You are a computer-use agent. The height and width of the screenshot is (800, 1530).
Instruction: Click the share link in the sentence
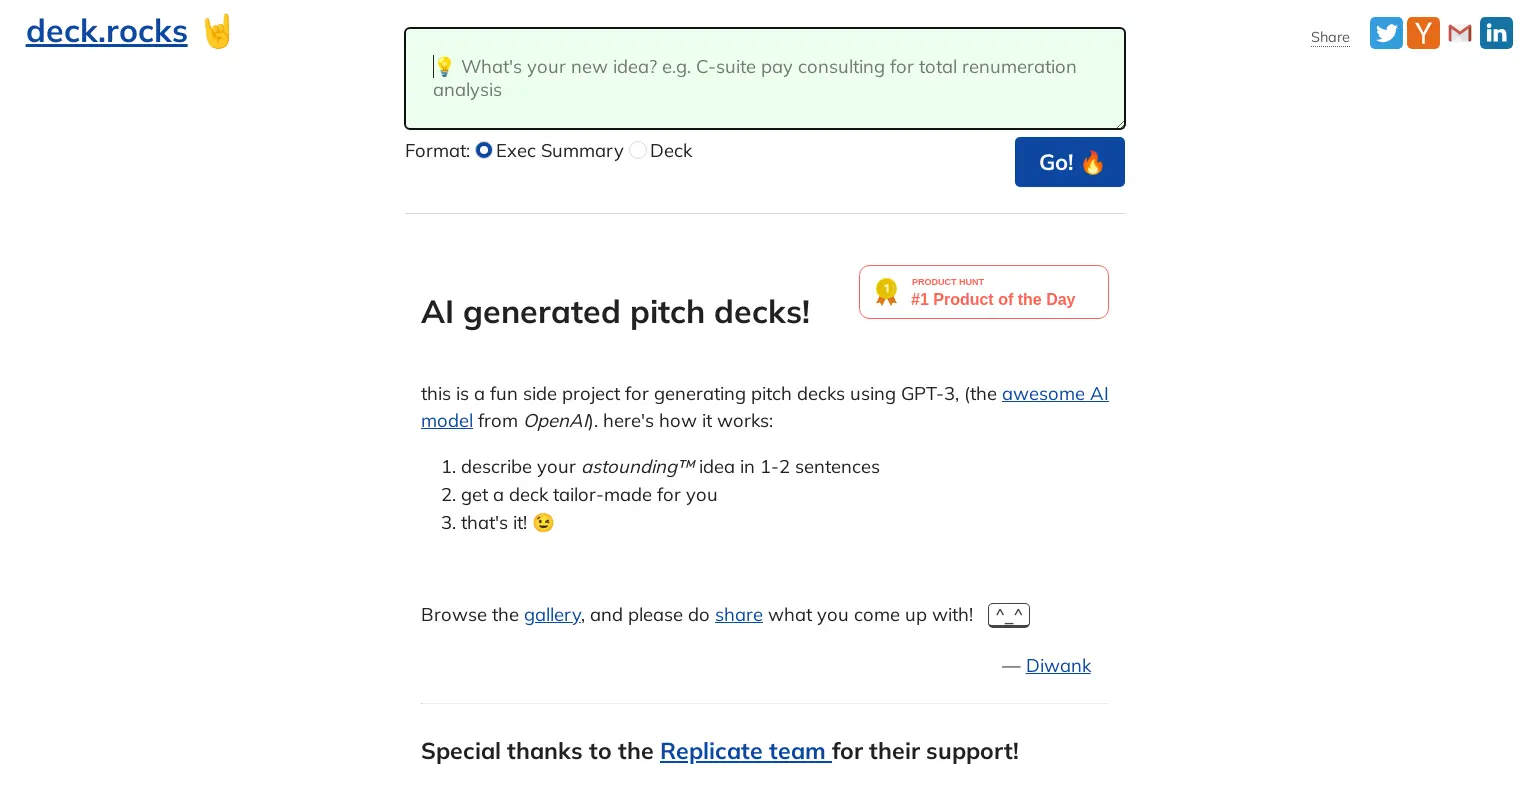coord(738,614)
